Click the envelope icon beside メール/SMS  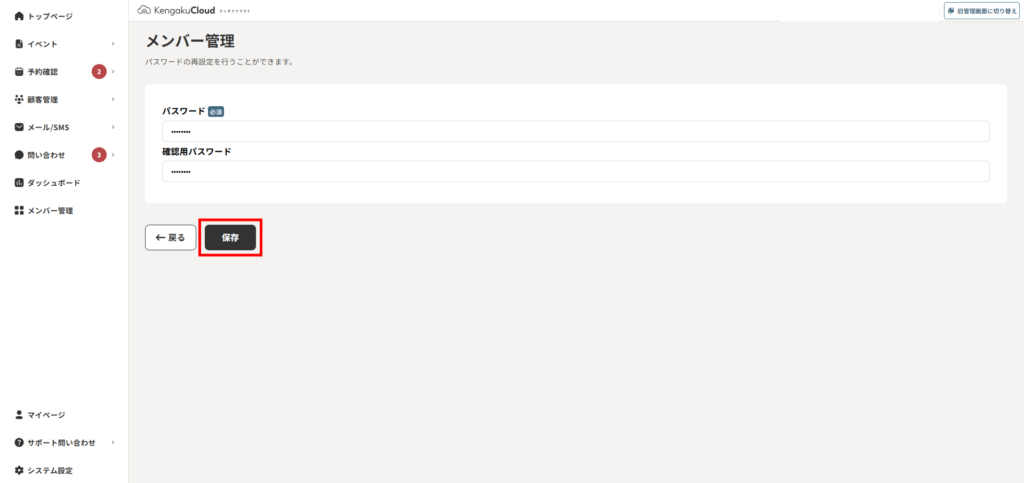[x=19, y=127]
